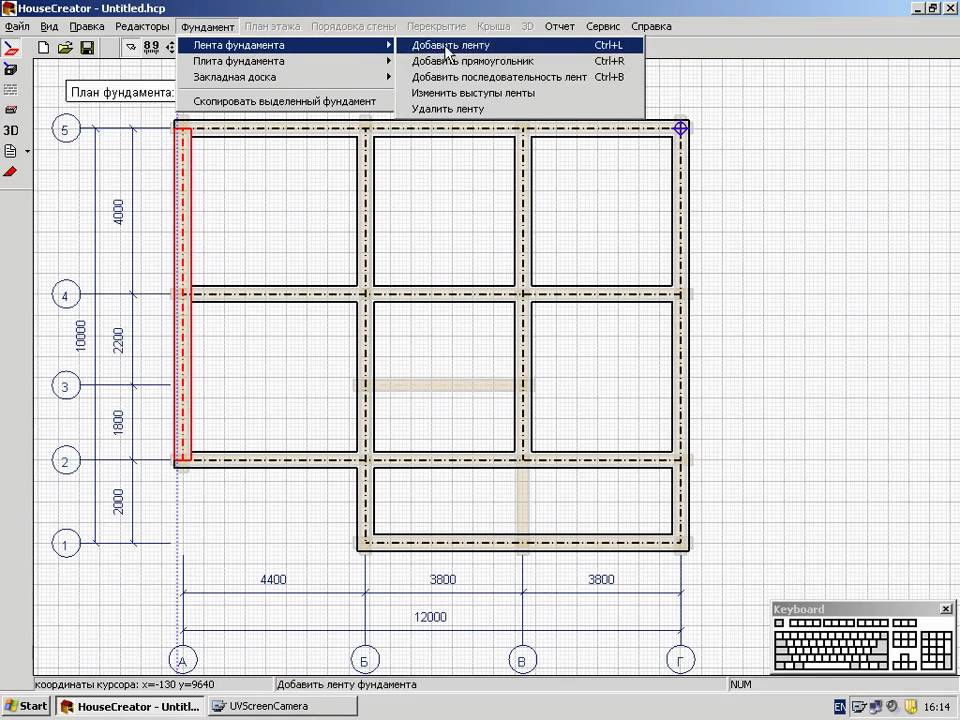Click axis marker 3 circle
960x720 pixels.
[66, 386]
